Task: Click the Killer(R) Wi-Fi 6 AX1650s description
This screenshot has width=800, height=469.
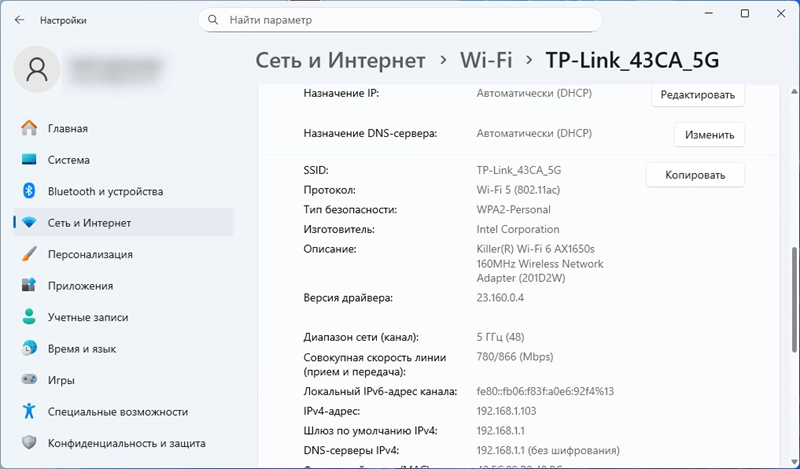Action: coord(540,263)
